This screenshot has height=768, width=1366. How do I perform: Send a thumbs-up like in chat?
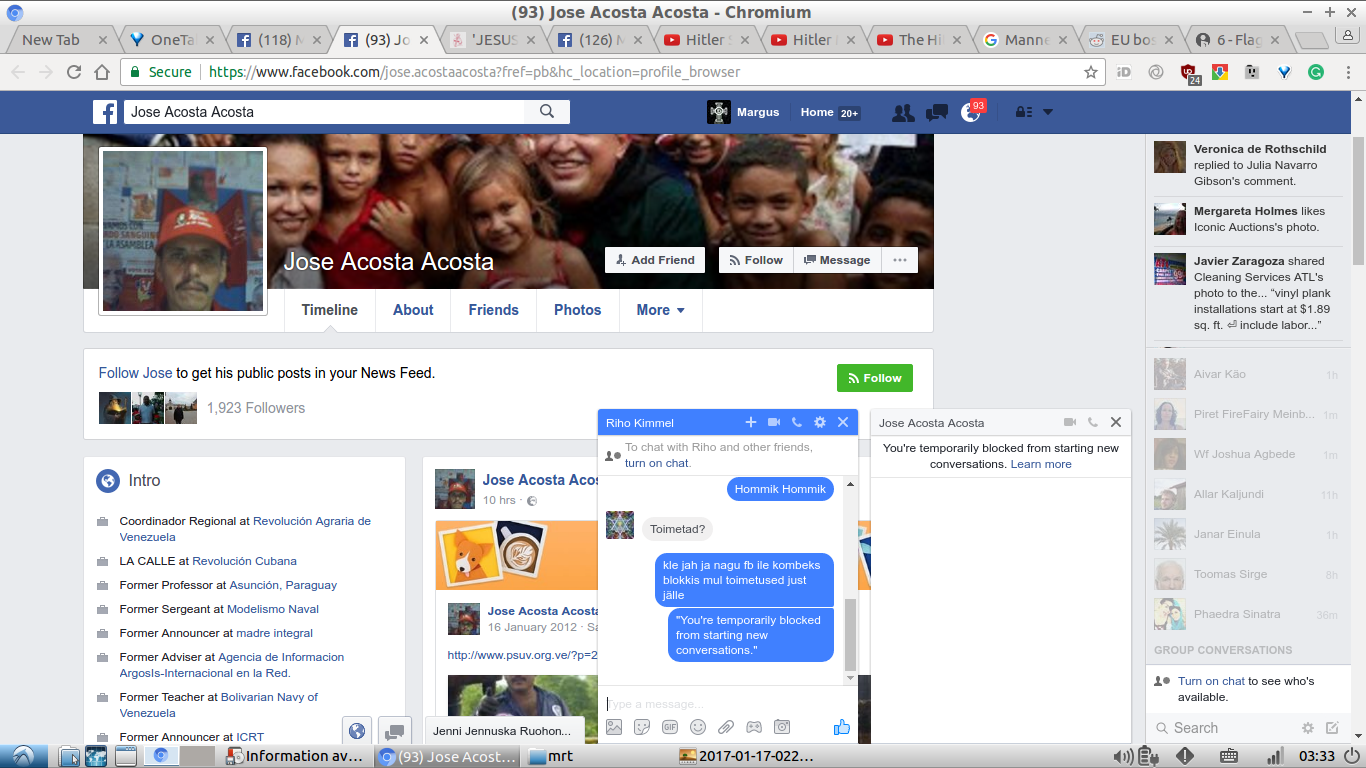[841, 727]
